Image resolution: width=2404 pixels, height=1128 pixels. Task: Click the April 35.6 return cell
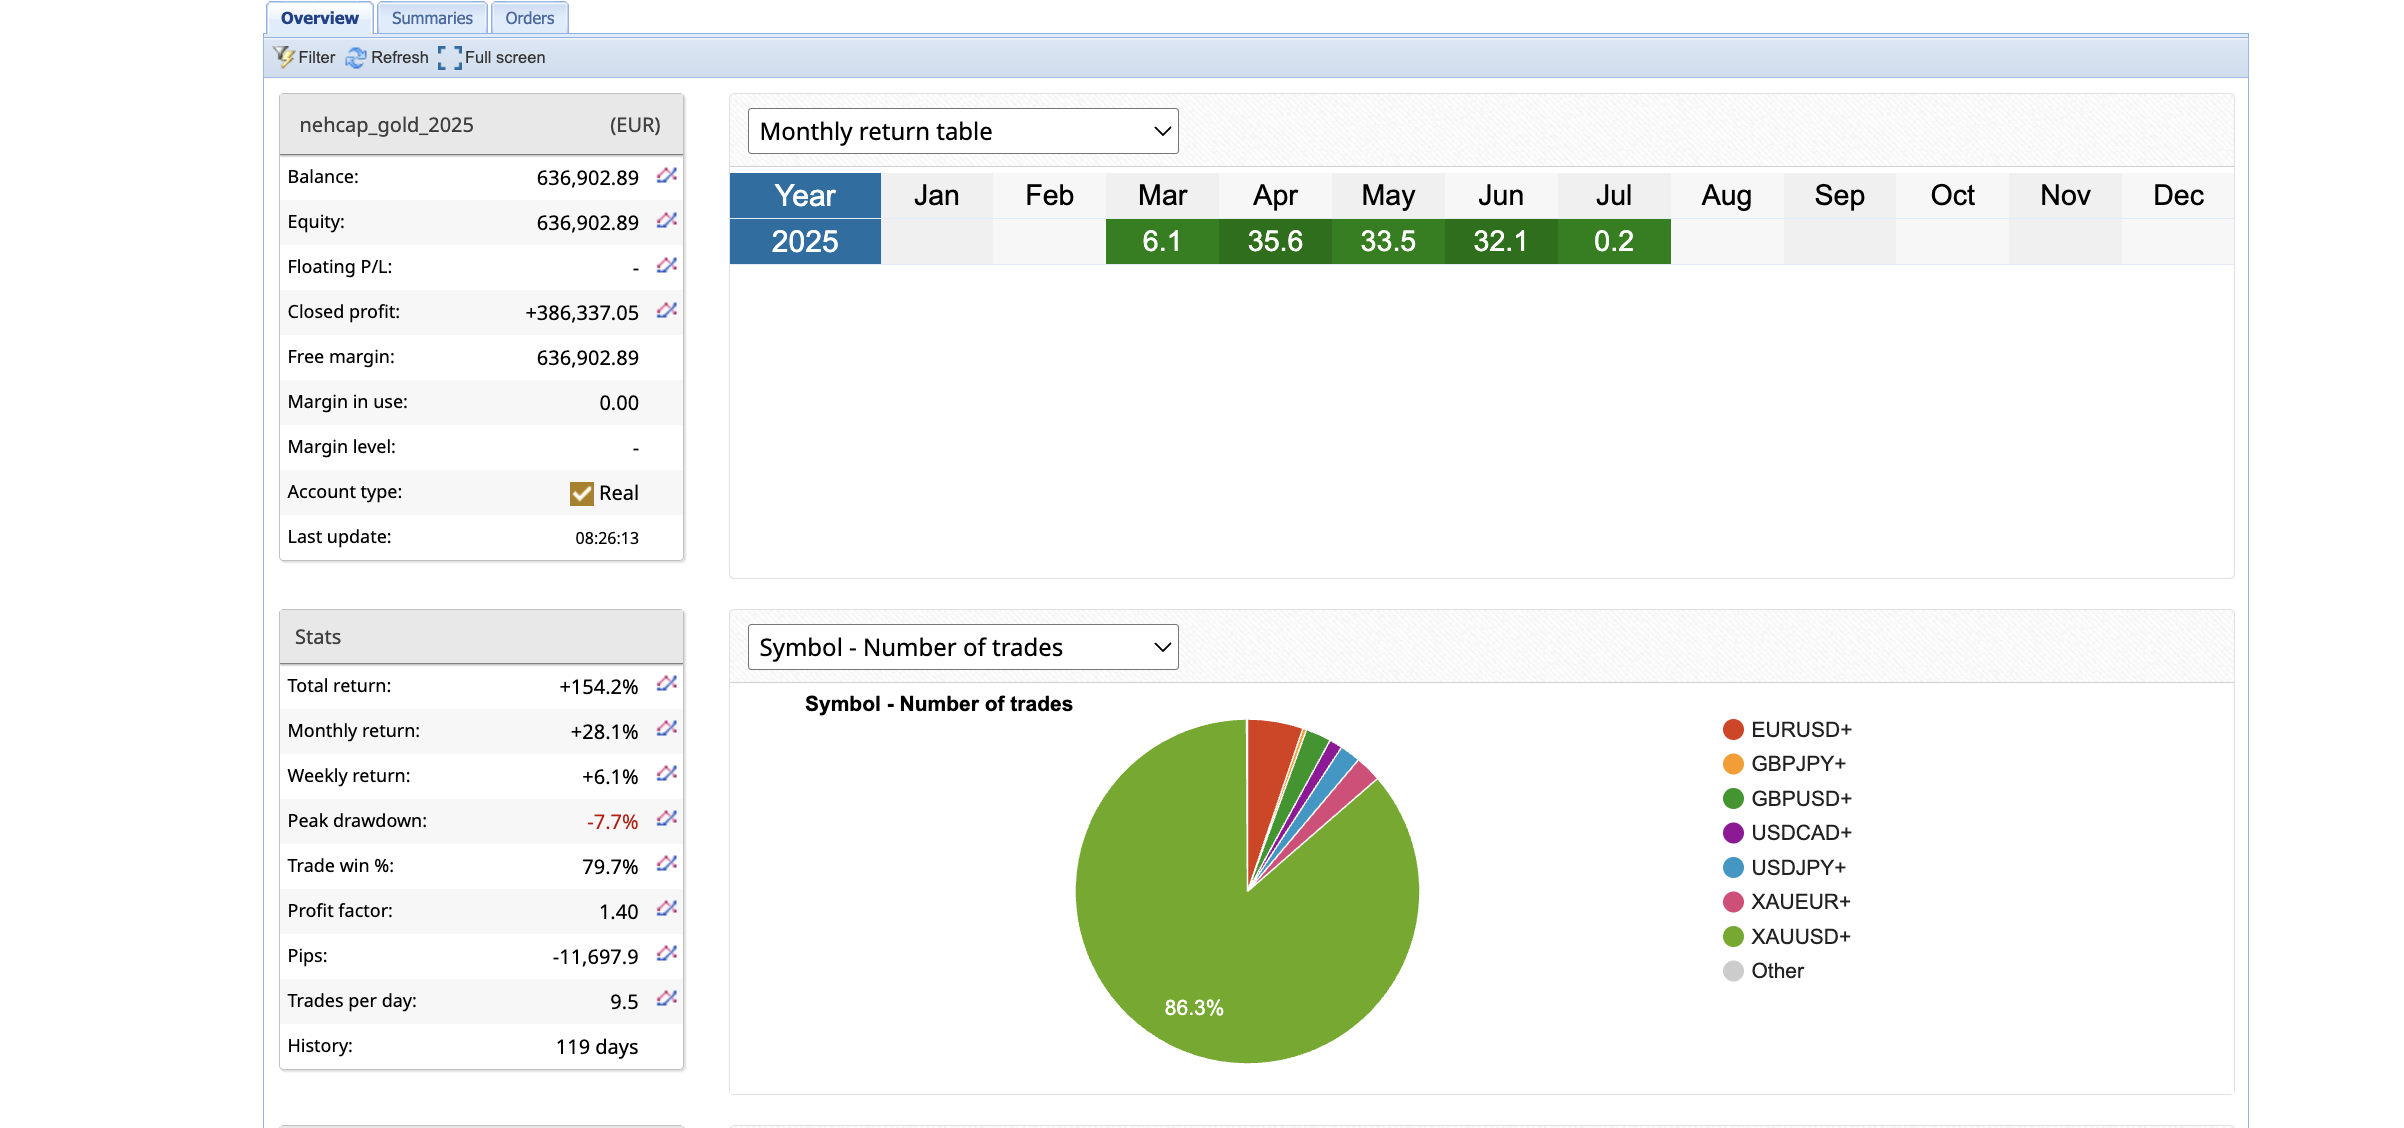coord(1275,241)
